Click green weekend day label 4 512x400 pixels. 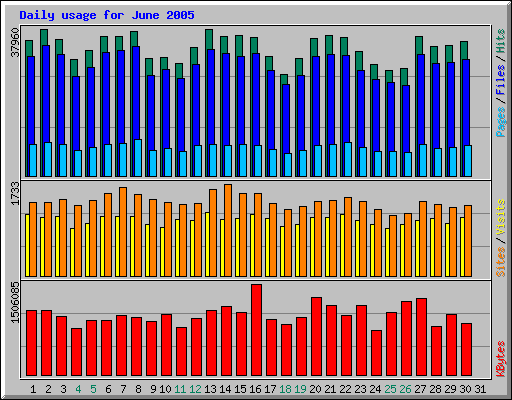[78, 389]
